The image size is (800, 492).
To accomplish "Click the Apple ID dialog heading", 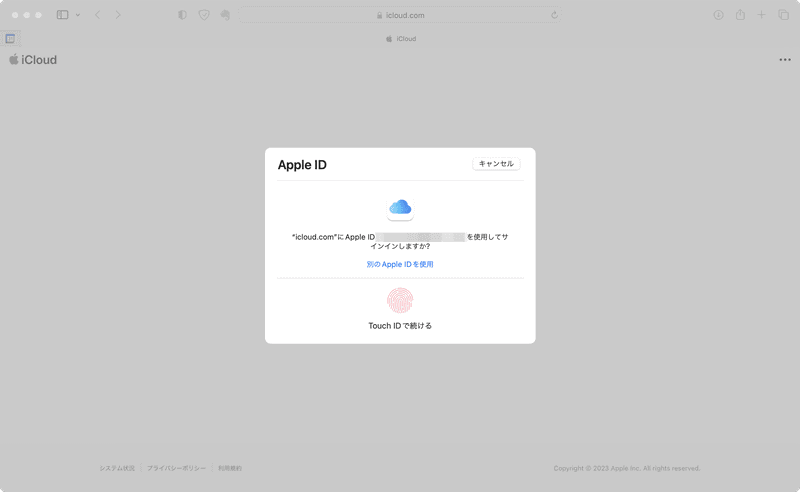I will (x=302, y=165).
